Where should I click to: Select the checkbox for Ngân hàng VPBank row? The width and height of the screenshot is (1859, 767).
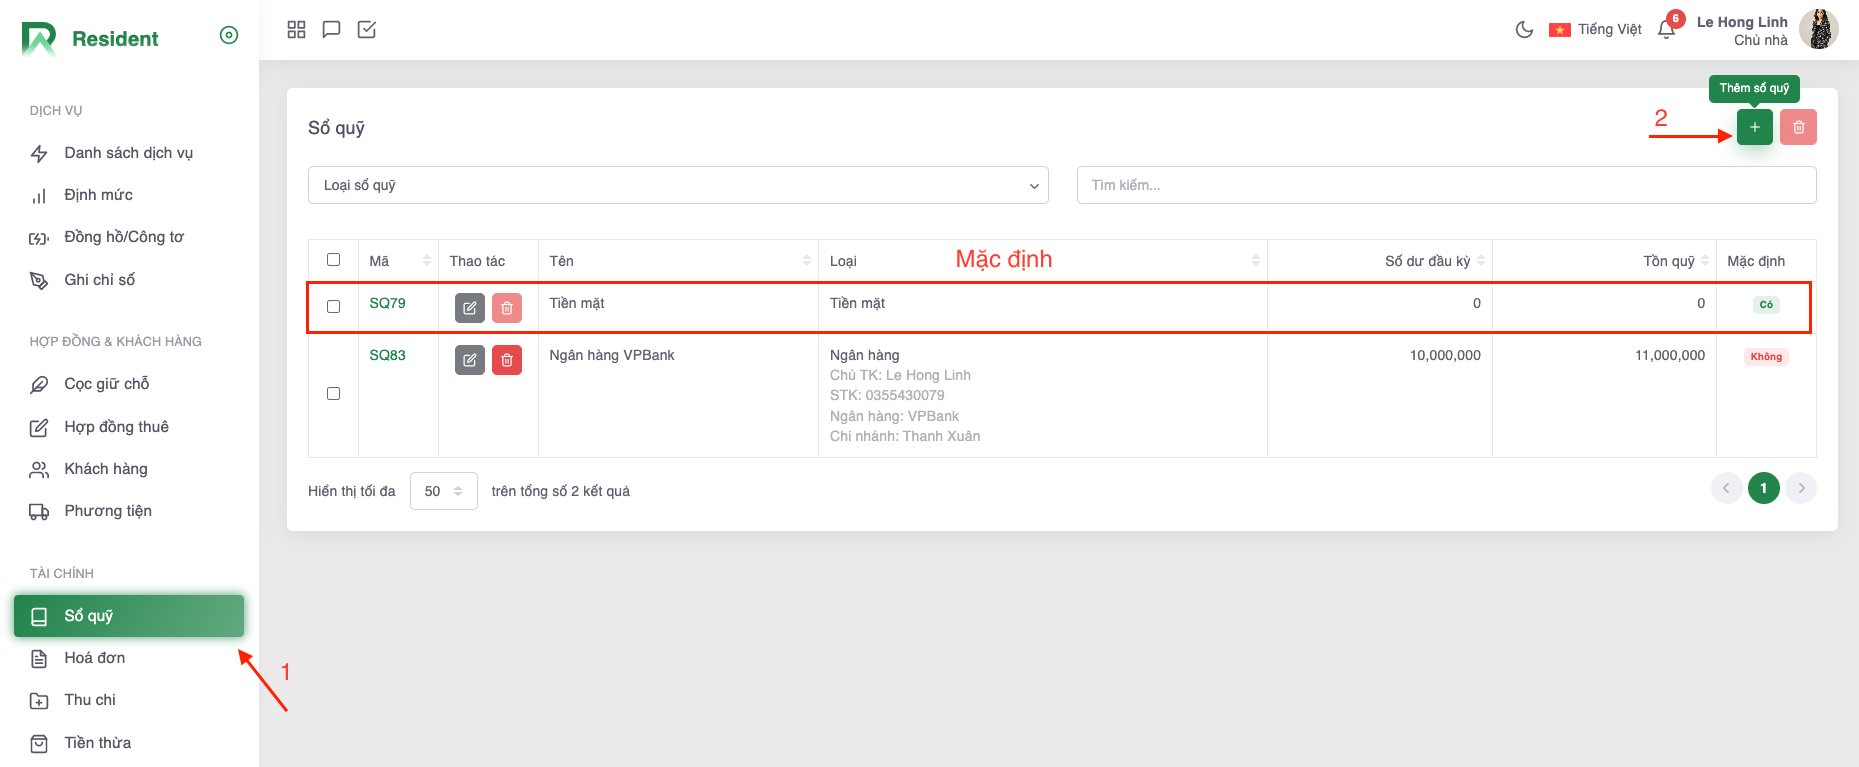[333, 394]
